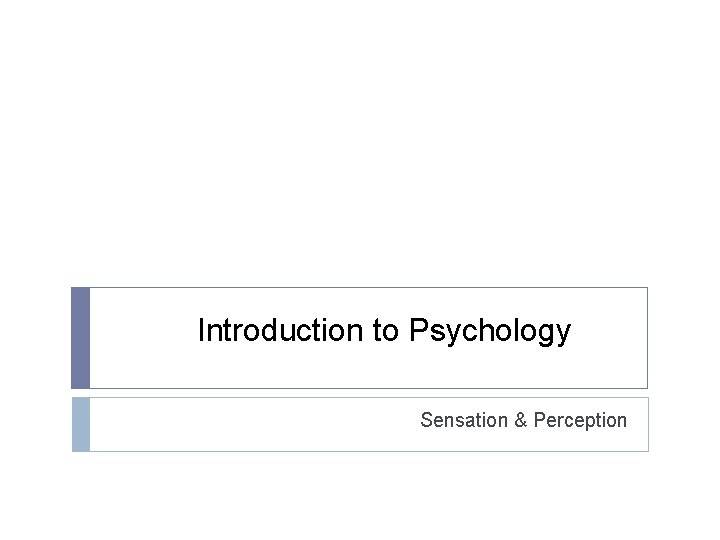720x540 pixels.
Task: Click the dark blue accent bar beside title
Action: point(80,338)
